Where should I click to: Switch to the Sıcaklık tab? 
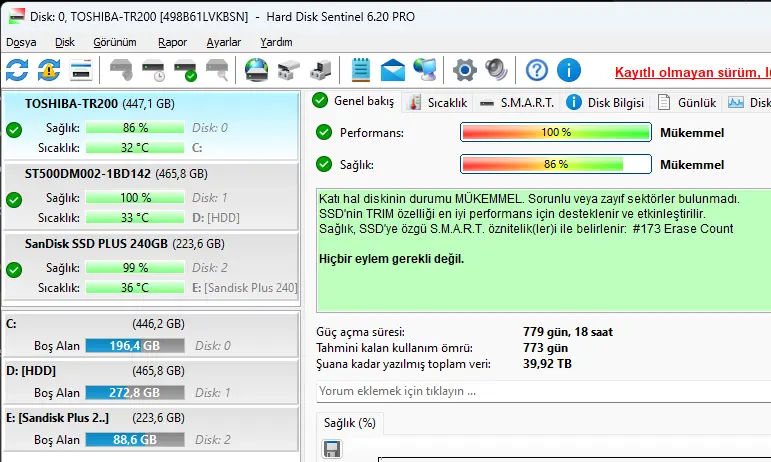(x=438, y=103)
